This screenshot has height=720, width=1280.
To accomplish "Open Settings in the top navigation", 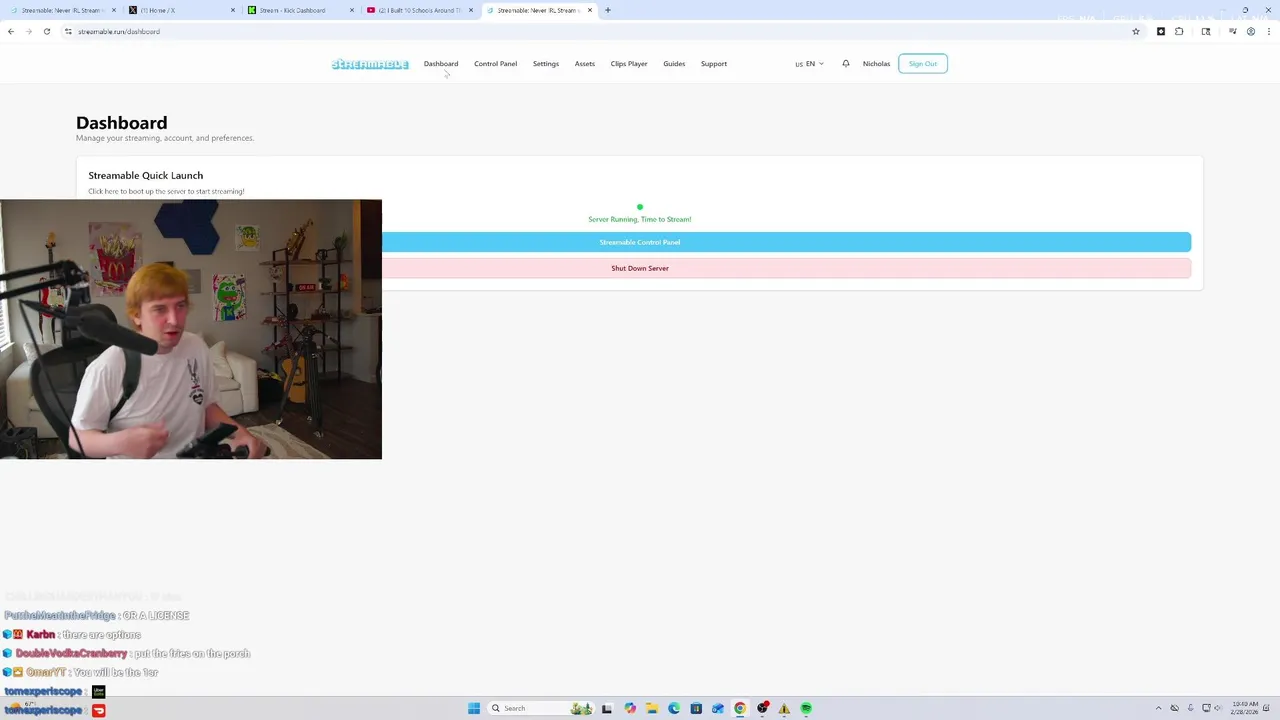I will coord(546,64).
